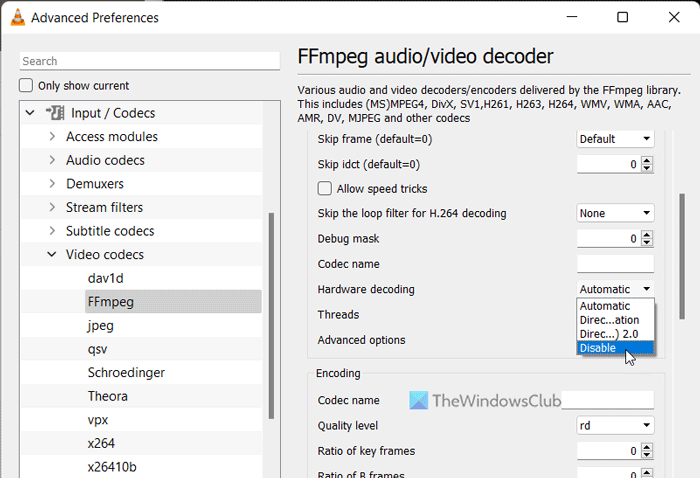Increase Ratio of key frames value
This screenshot has height=478, width=700.
(x=647, y=447)
